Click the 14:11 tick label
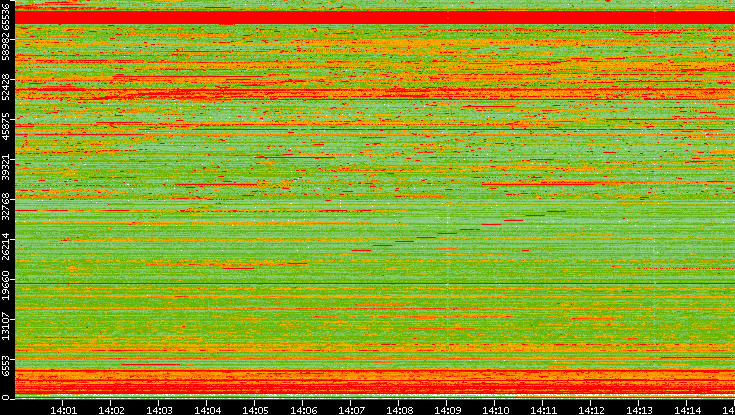Screen dimensions: 735x415 (543, 410)
